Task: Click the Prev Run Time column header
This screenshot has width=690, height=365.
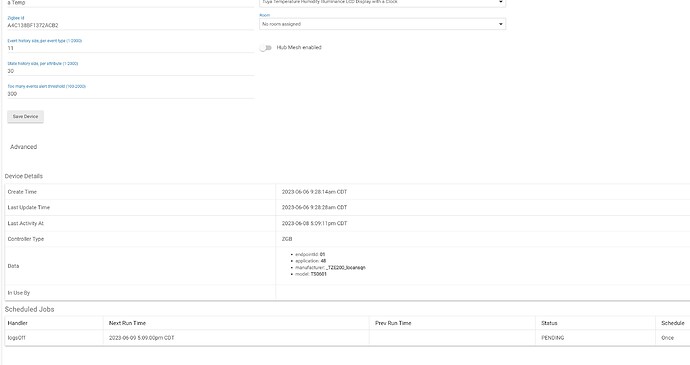Action: [393, 323]
